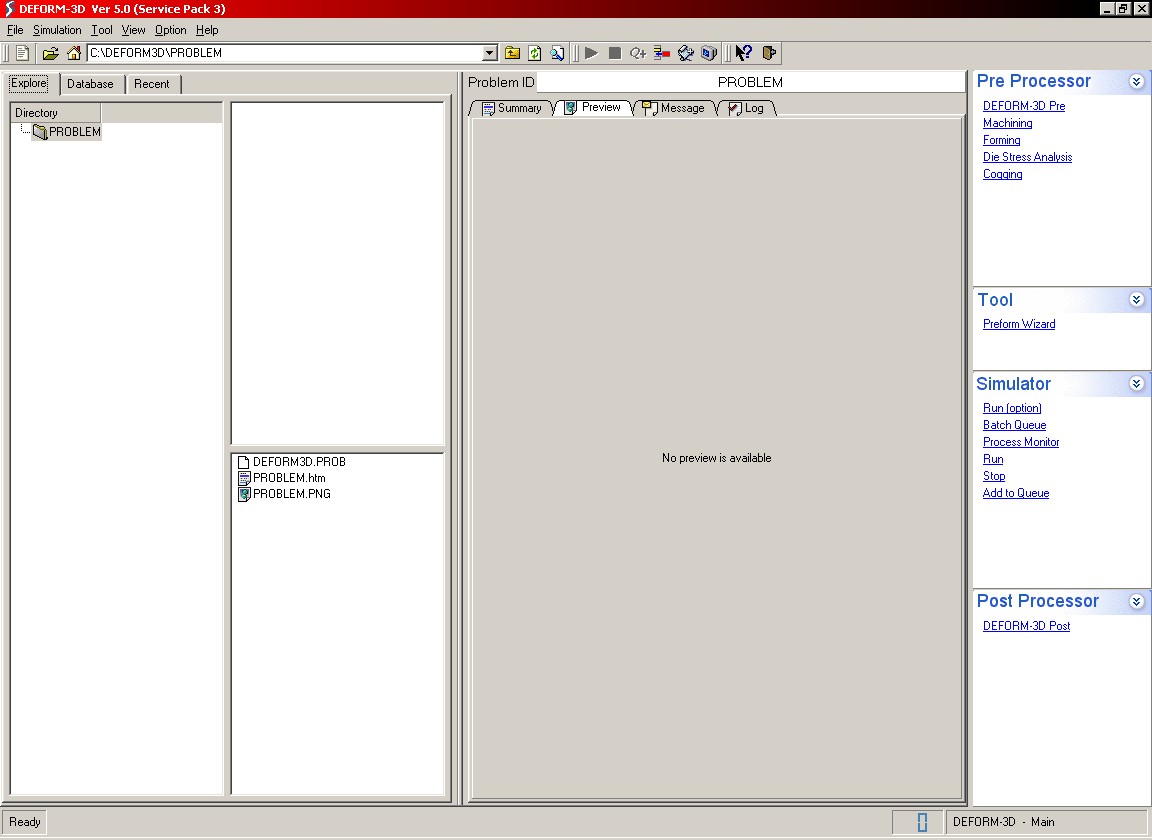Image resolution: width=1152 pixels, height=840 pixels.
Task: Open the Cogging link
Action: tap(1002, 174)
